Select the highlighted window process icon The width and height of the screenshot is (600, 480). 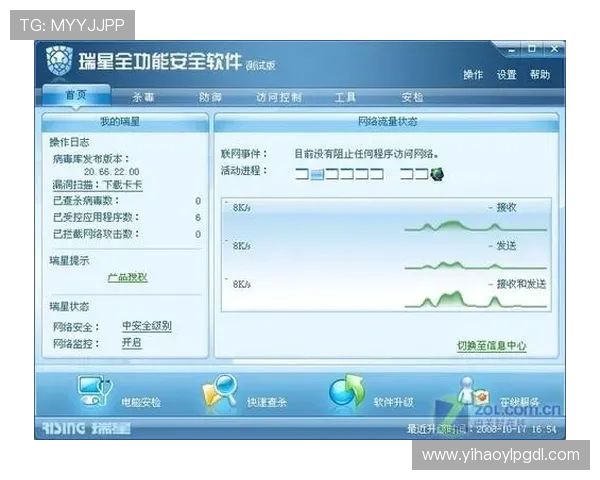pos(317,175)
